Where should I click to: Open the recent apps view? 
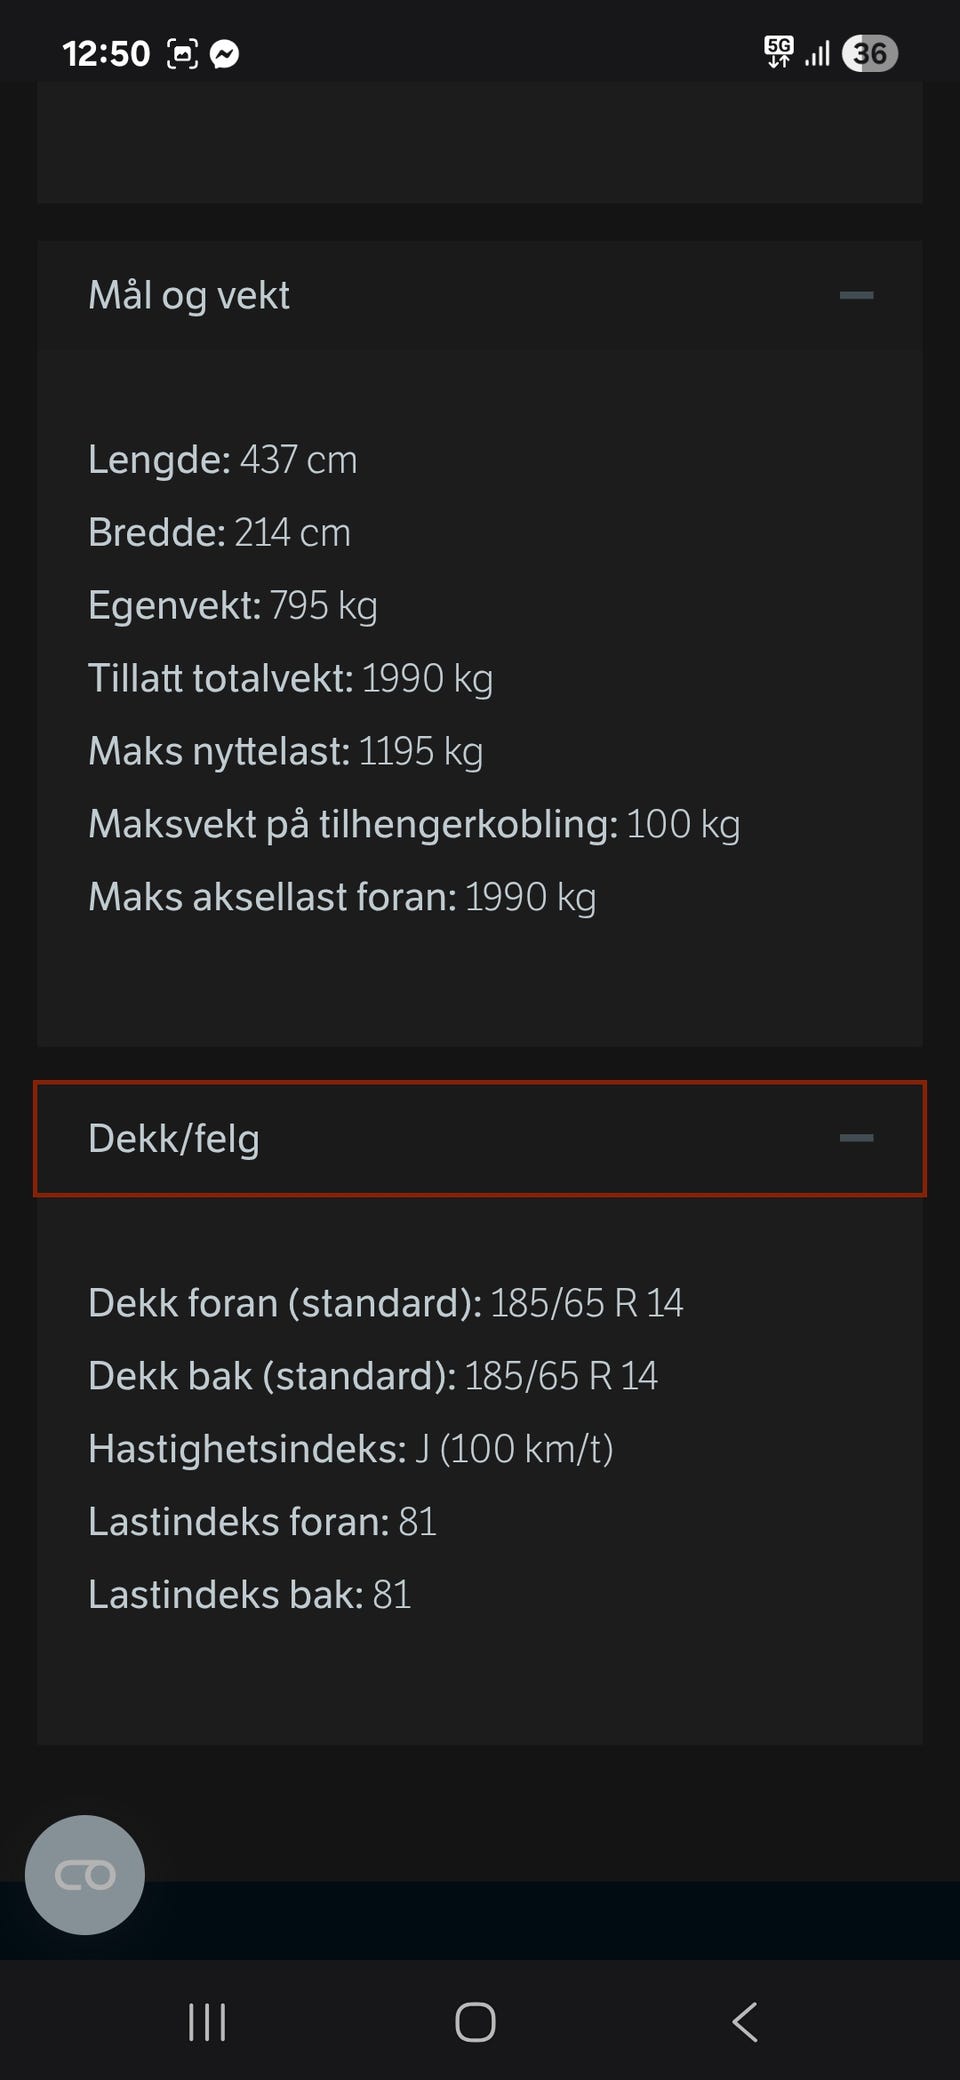(207, 2022)
